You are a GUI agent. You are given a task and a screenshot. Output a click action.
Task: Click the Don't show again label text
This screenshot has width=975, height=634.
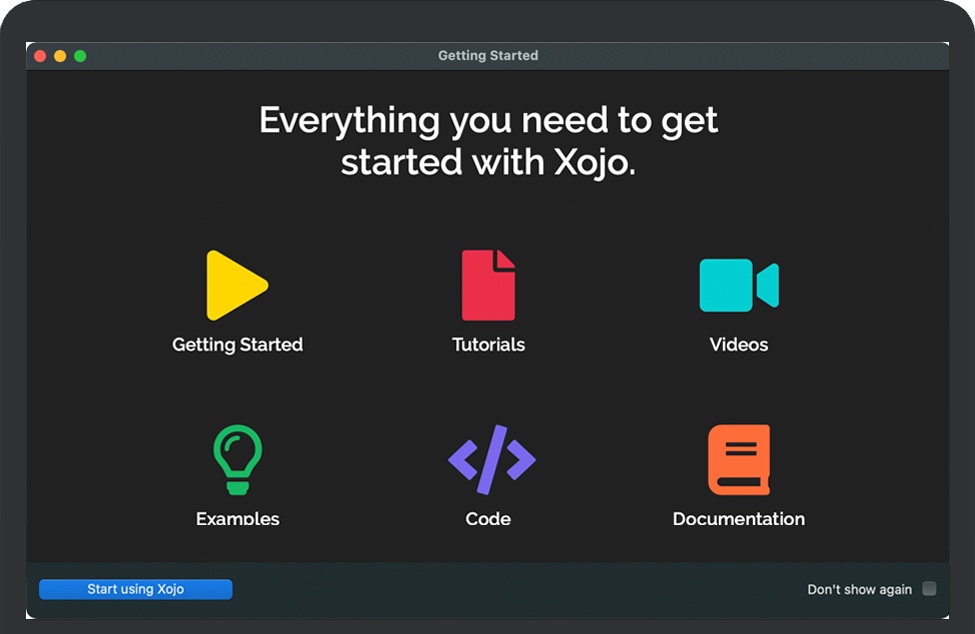coord(859,590)
